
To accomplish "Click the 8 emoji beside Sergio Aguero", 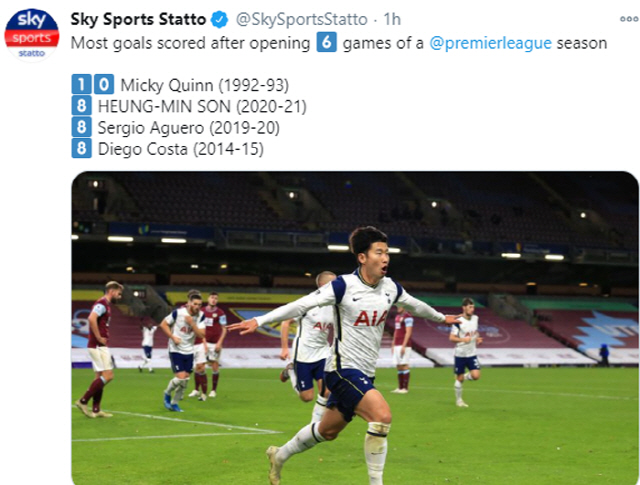I will tap(81, 127).
